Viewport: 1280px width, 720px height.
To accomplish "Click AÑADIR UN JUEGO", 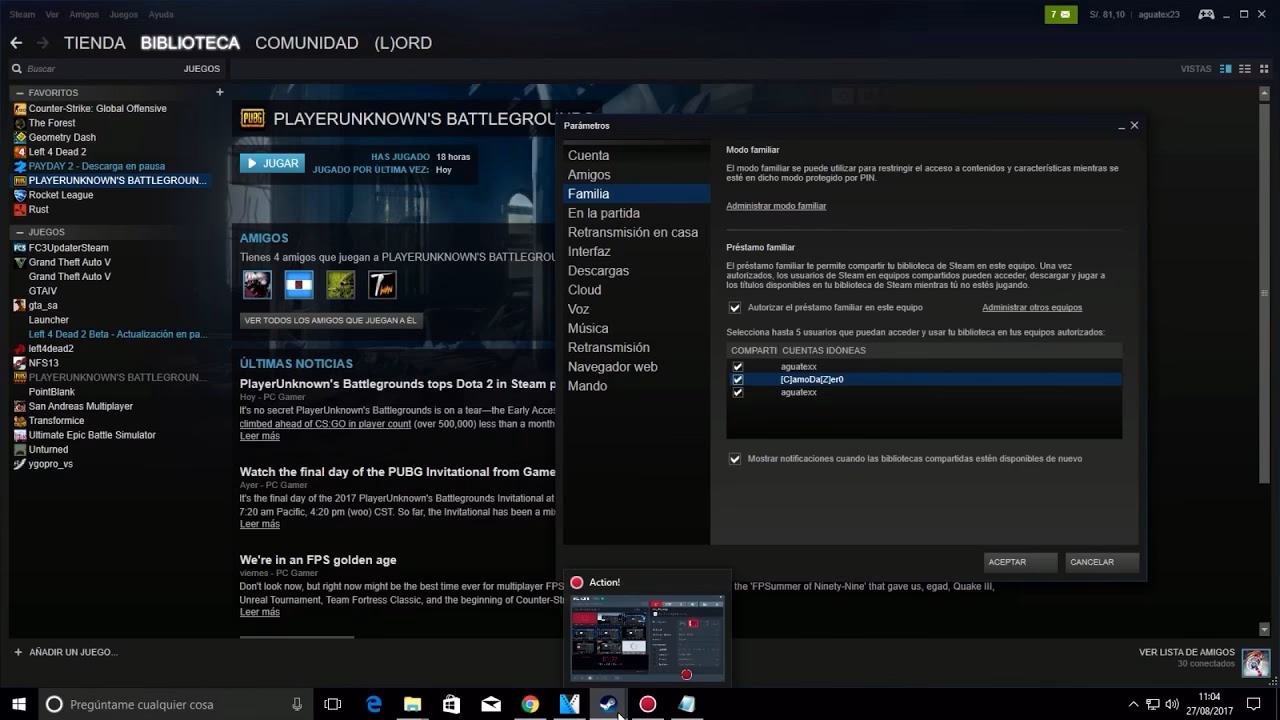I will point(66,652).
